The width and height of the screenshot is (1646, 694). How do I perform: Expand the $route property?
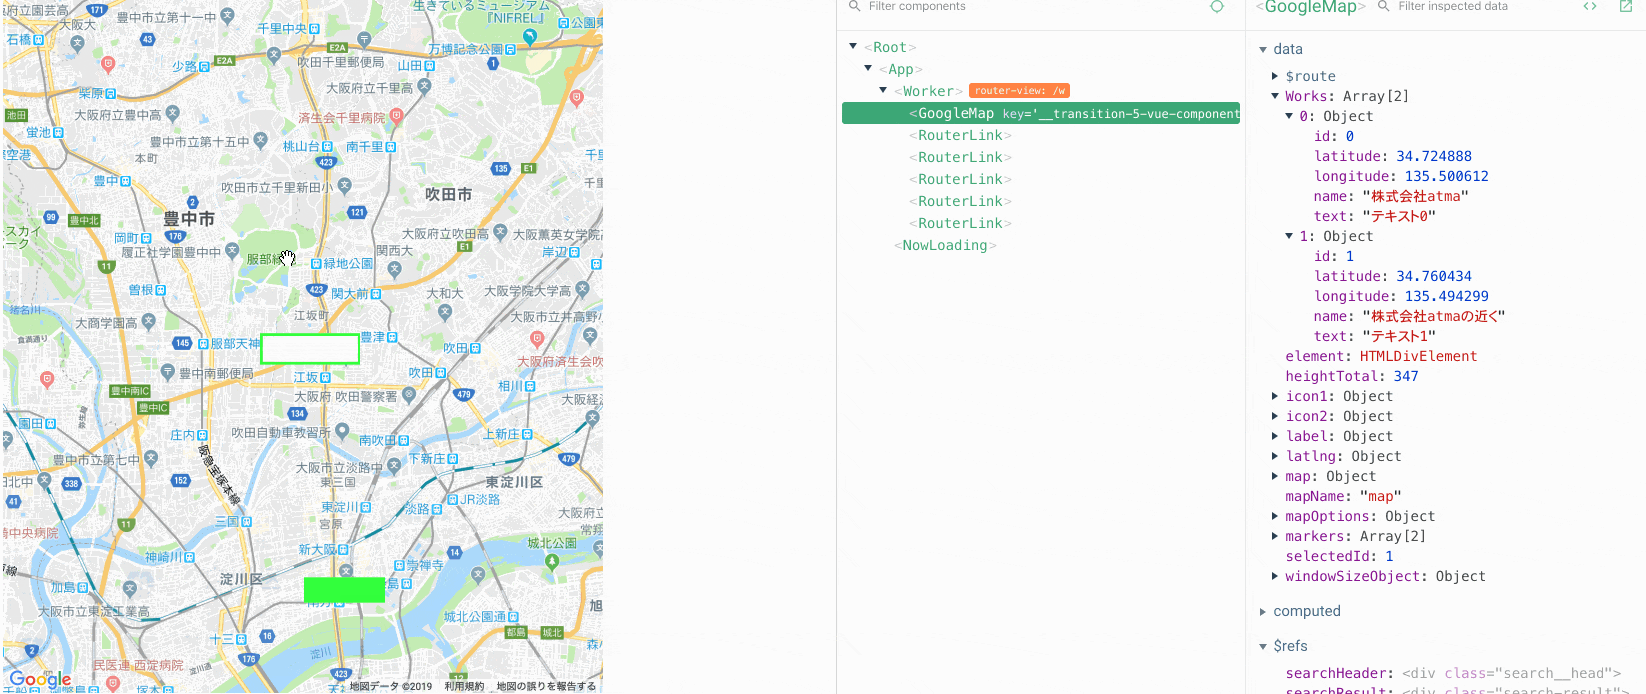[x=1275, y=76]
